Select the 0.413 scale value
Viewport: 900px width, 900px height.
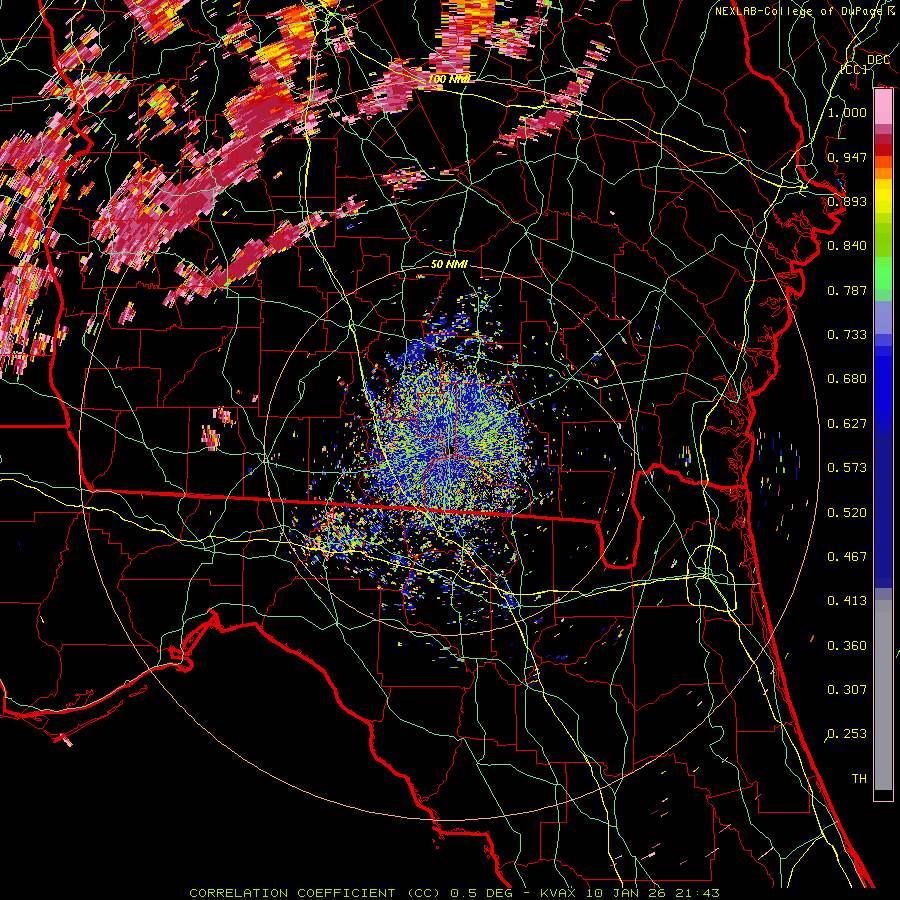[x=847, y=601]
